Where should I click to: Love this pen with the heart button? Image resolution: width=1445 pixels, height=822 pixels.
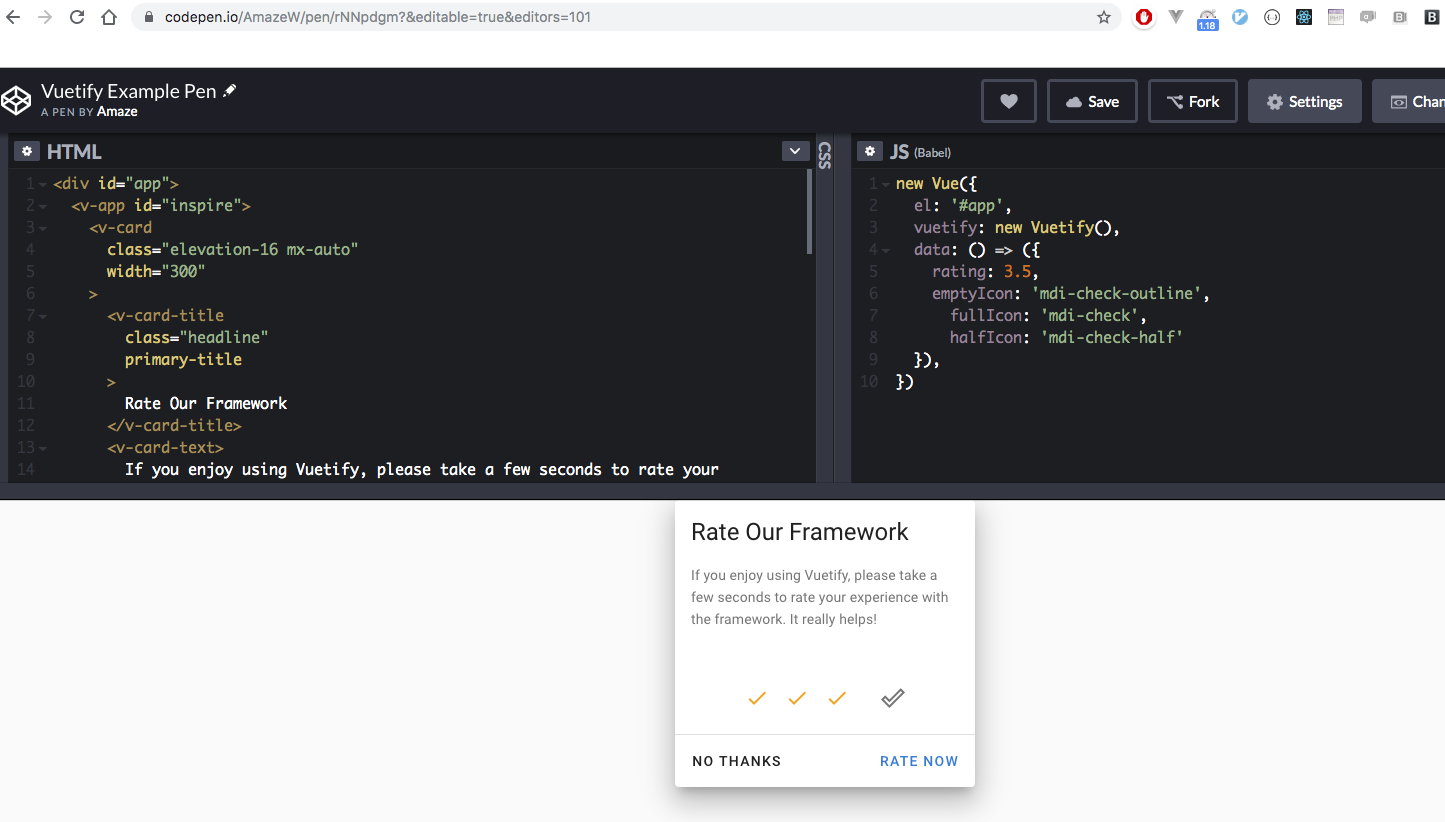pyautogui.click(x=1009, y=101)
